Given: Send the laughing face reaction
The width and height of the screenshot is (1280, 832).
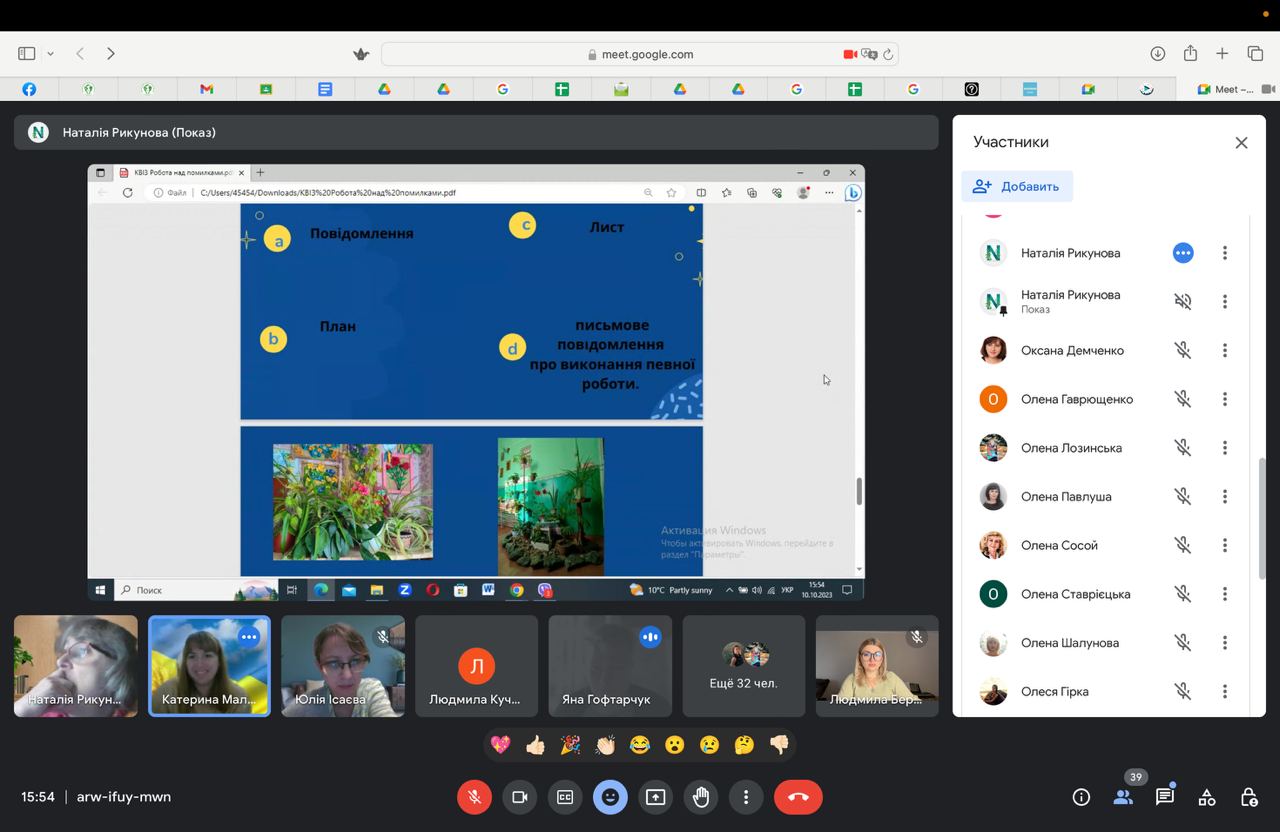Looking at the screenshot, I should click(x=640, y=745).
